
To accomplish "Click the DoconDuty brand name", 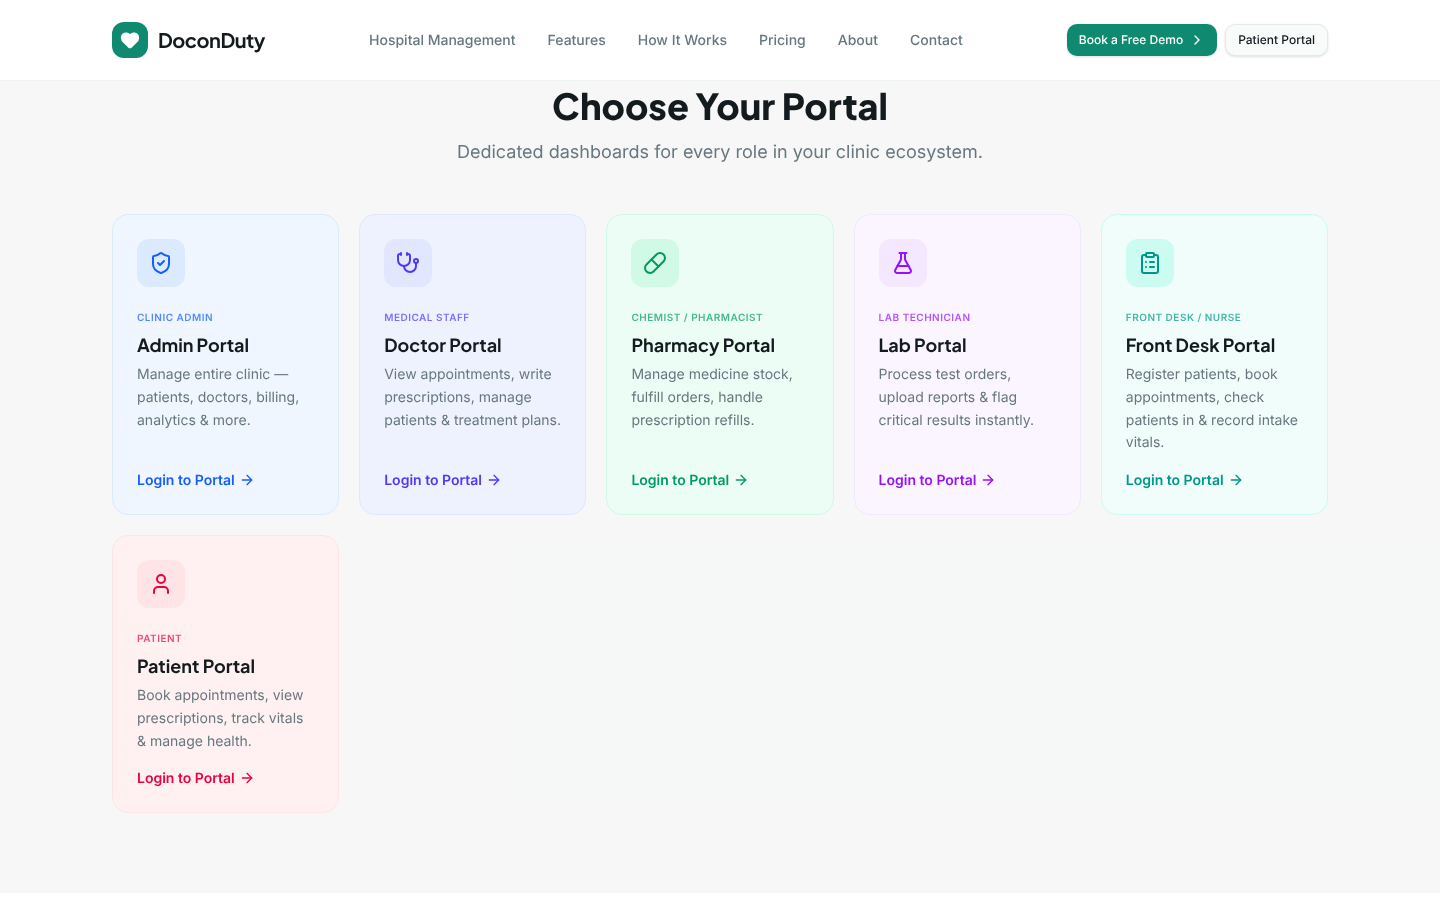I will coord(212,41).
